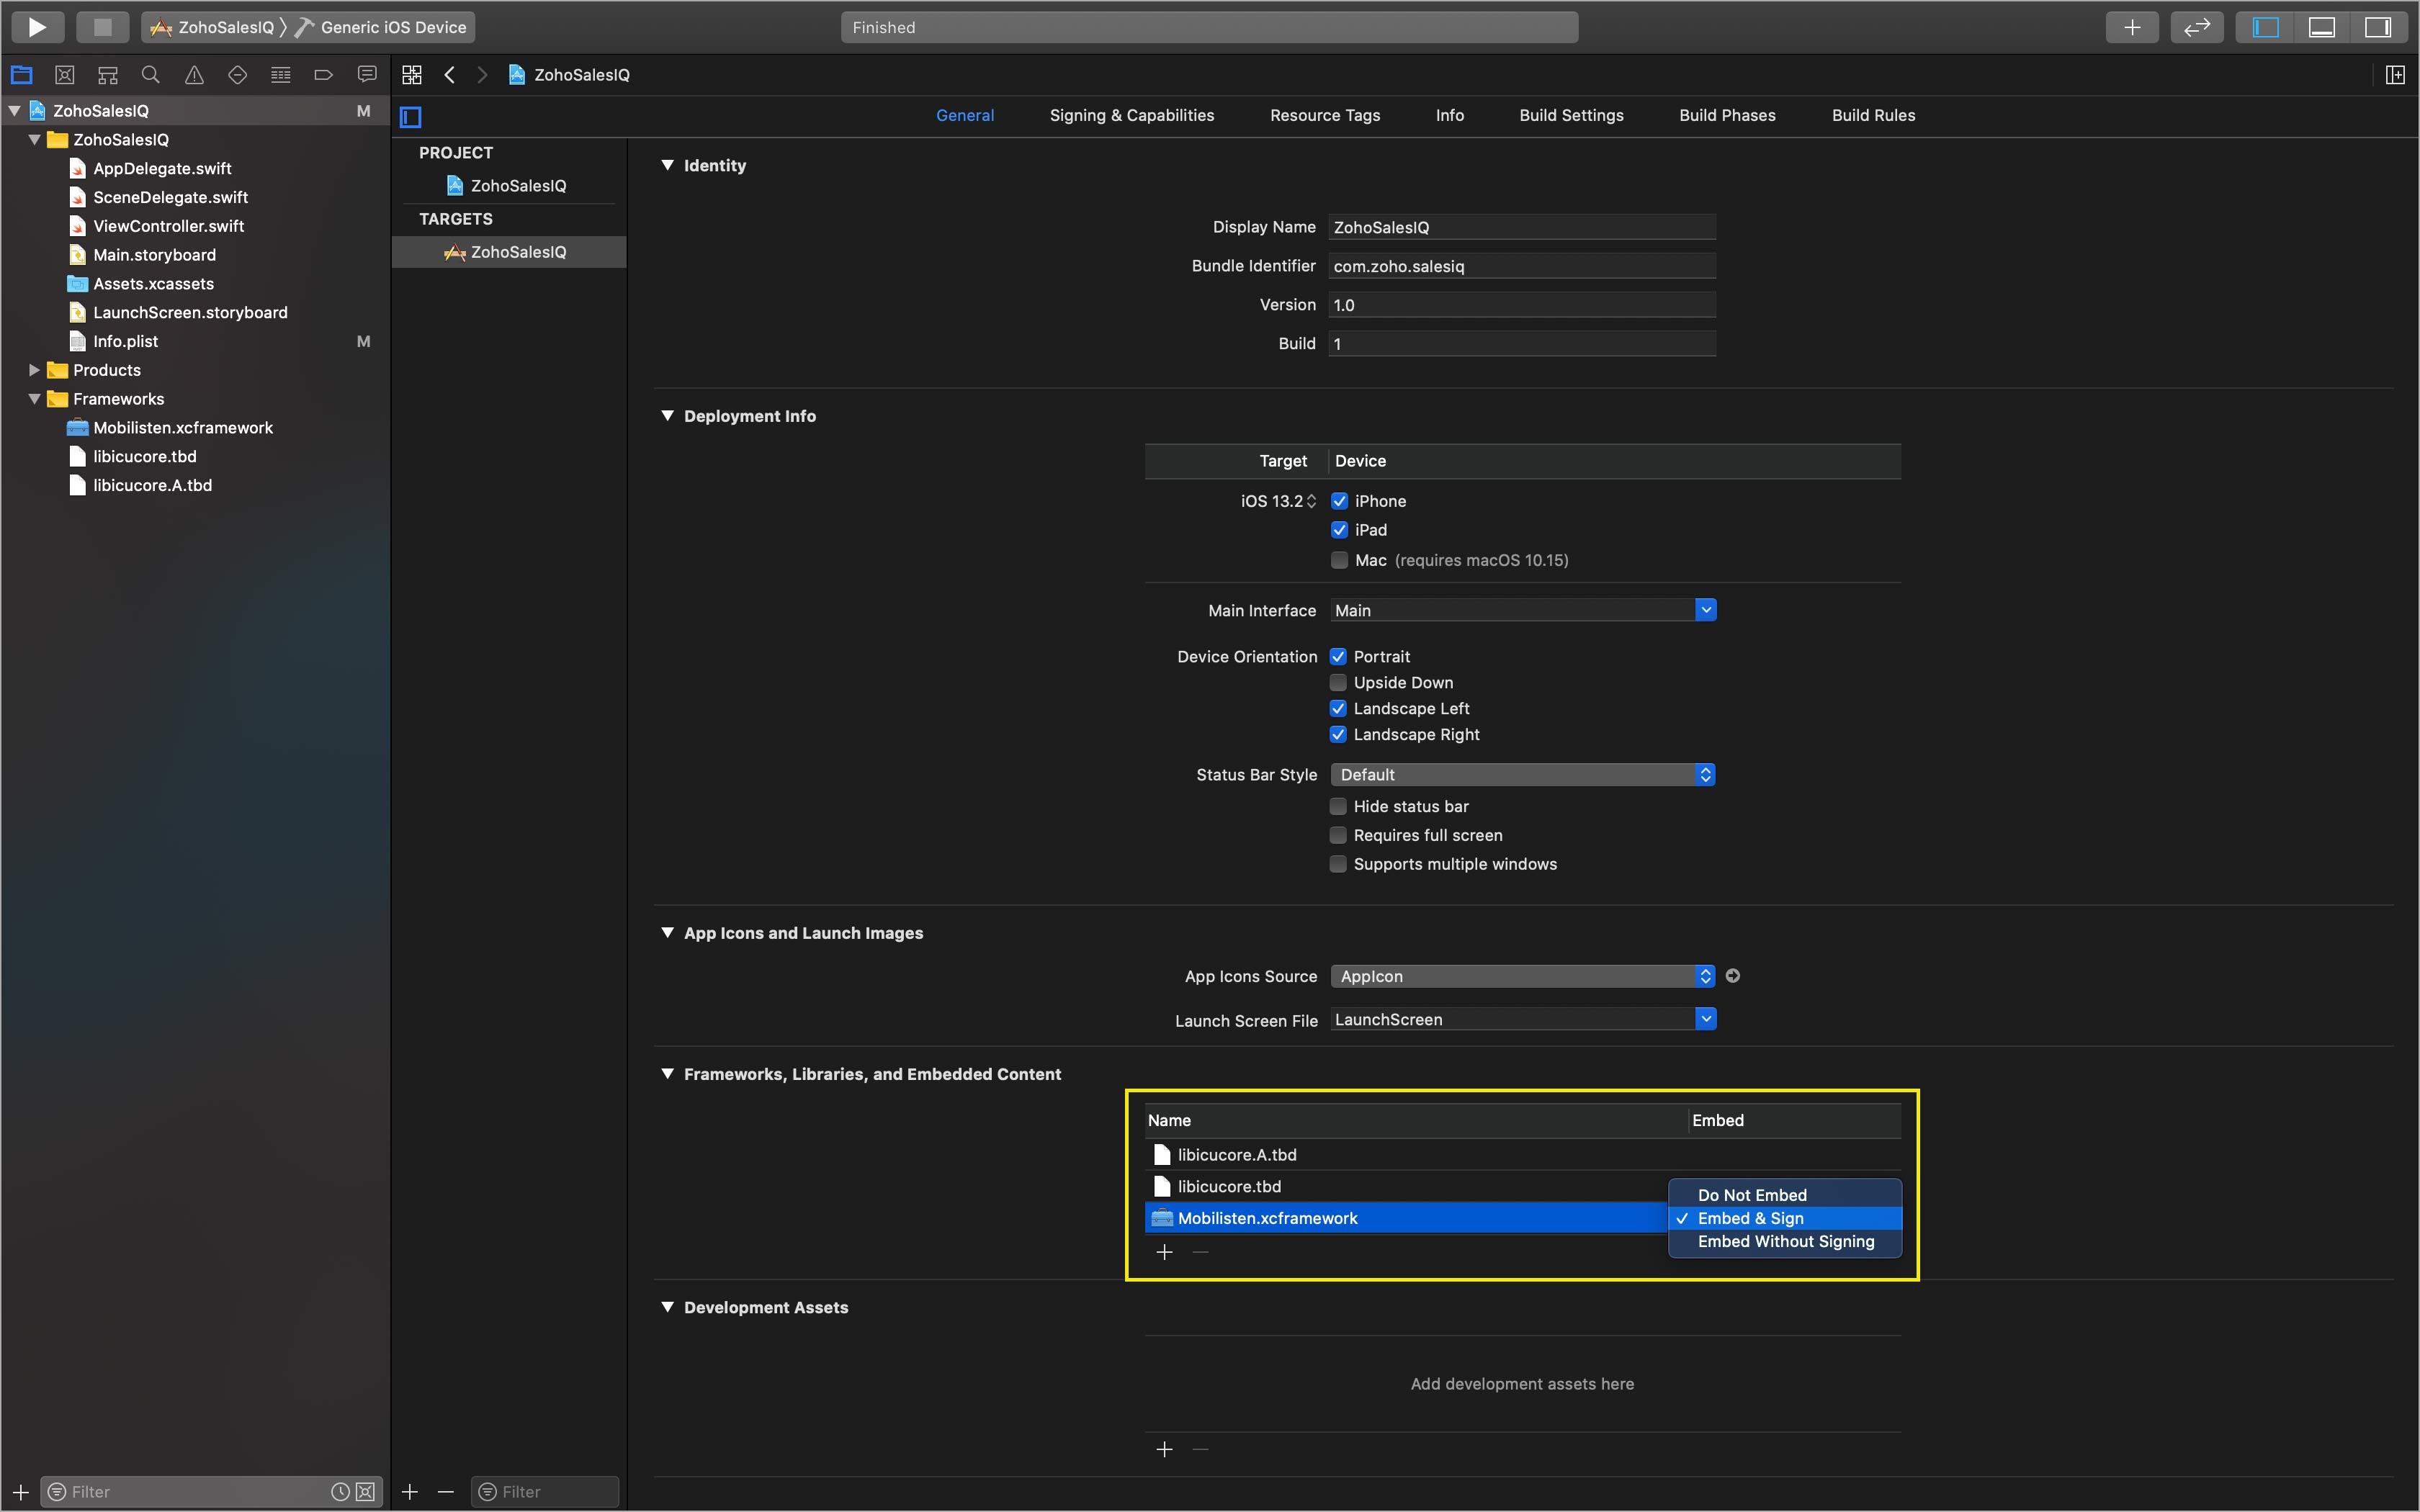Change the iOS 13.2 deployment version
This screenshot has height=1512, width=2420.
pos(1279,501)
